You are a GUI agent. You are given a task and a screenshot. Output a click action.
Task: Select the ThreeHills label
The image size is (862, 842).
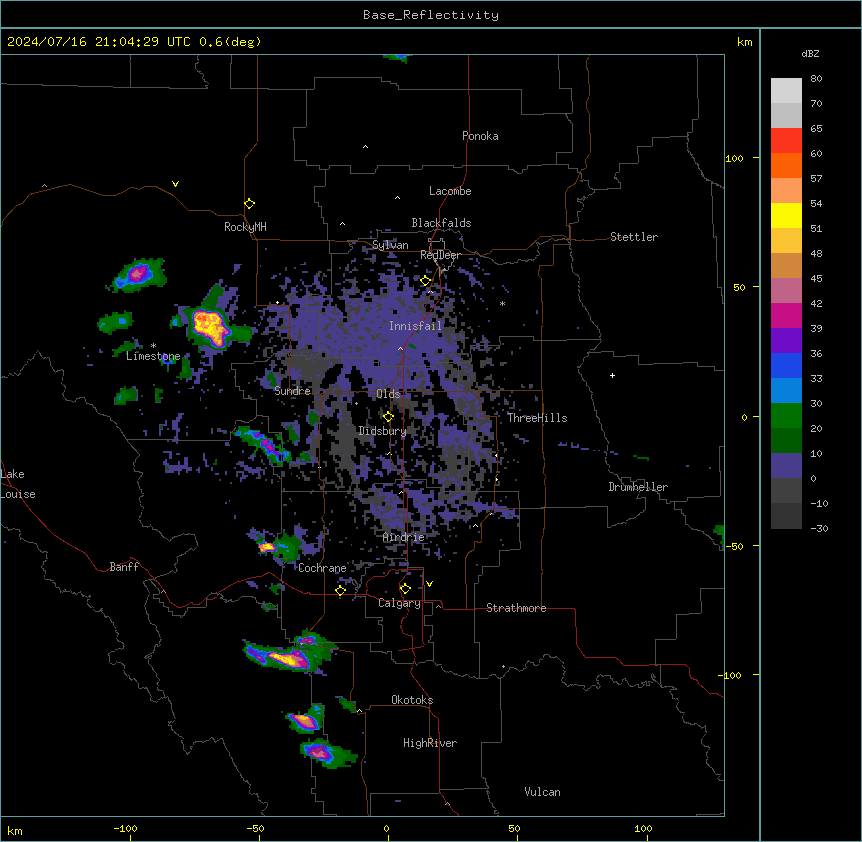click(x=537, y=418)
